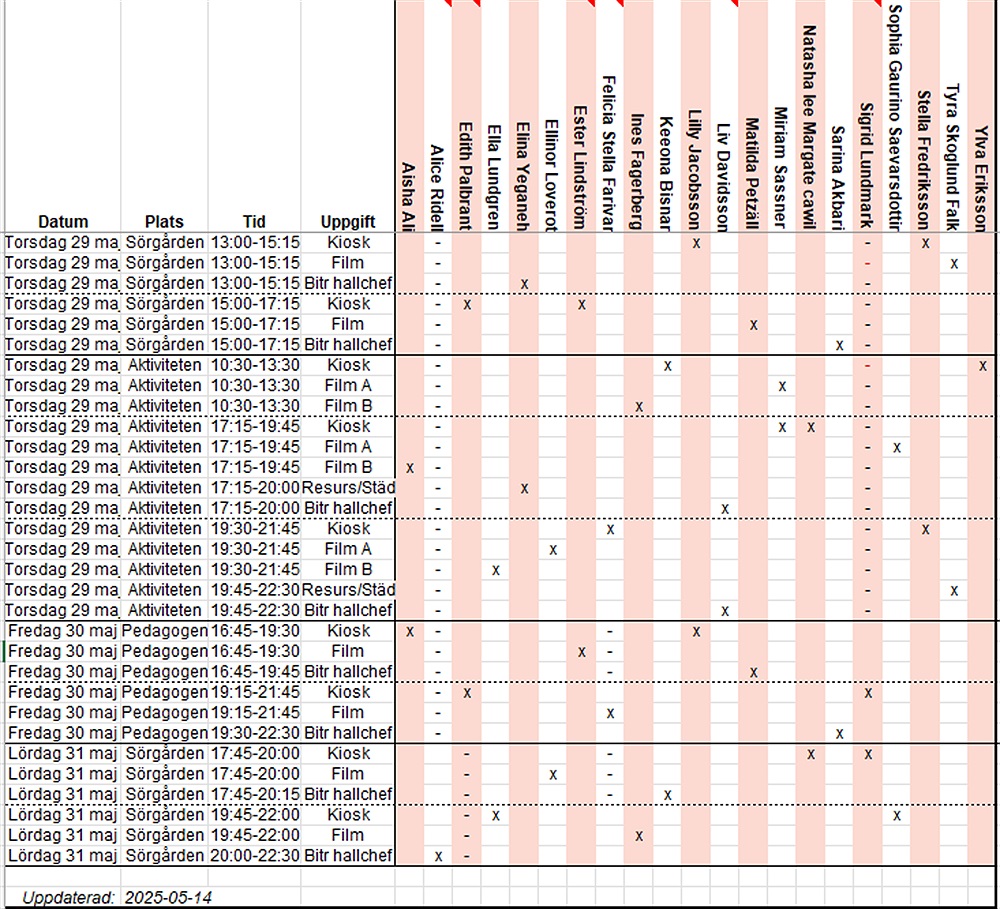Viewport: 1000px width, 909px height.
Task: Select the Datum column header cell
Action: (62, 221)
